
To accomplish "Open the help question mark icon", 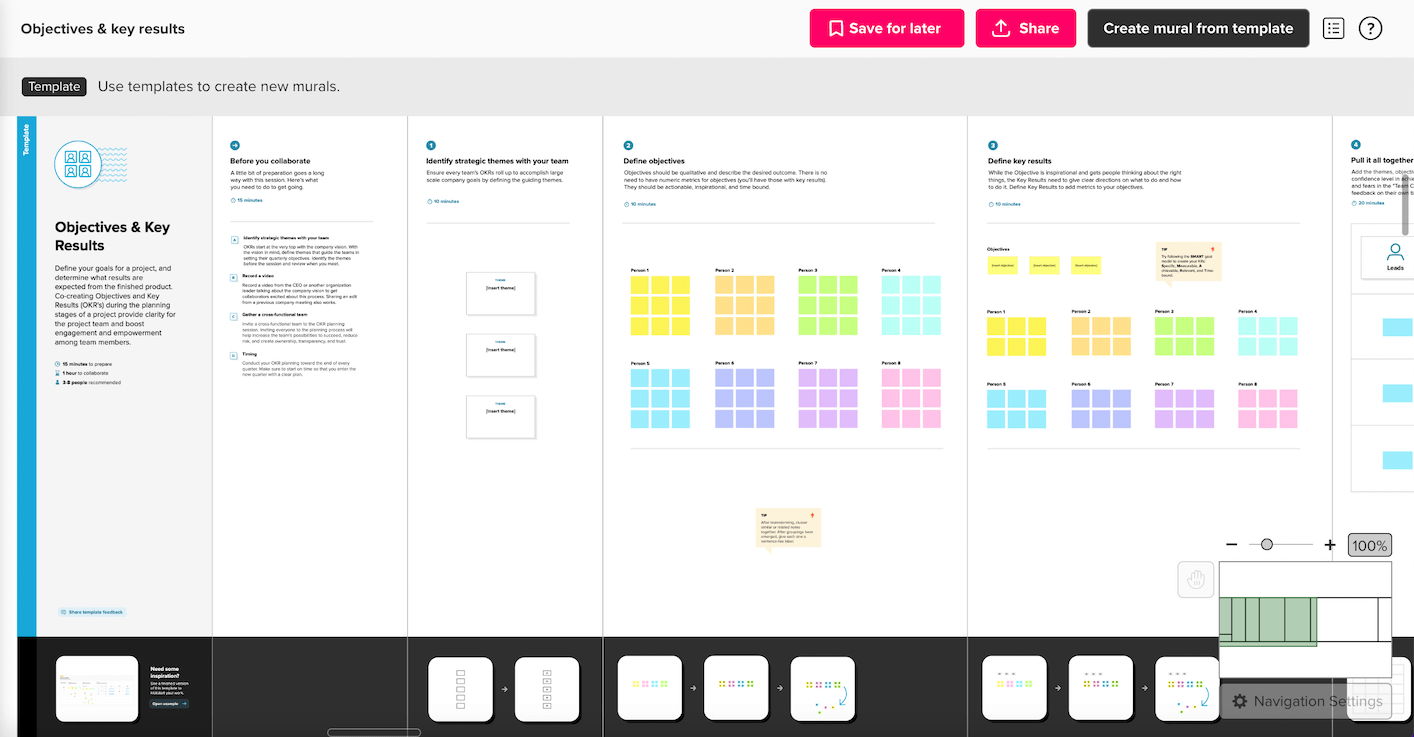I will (x=1371, y=28).
